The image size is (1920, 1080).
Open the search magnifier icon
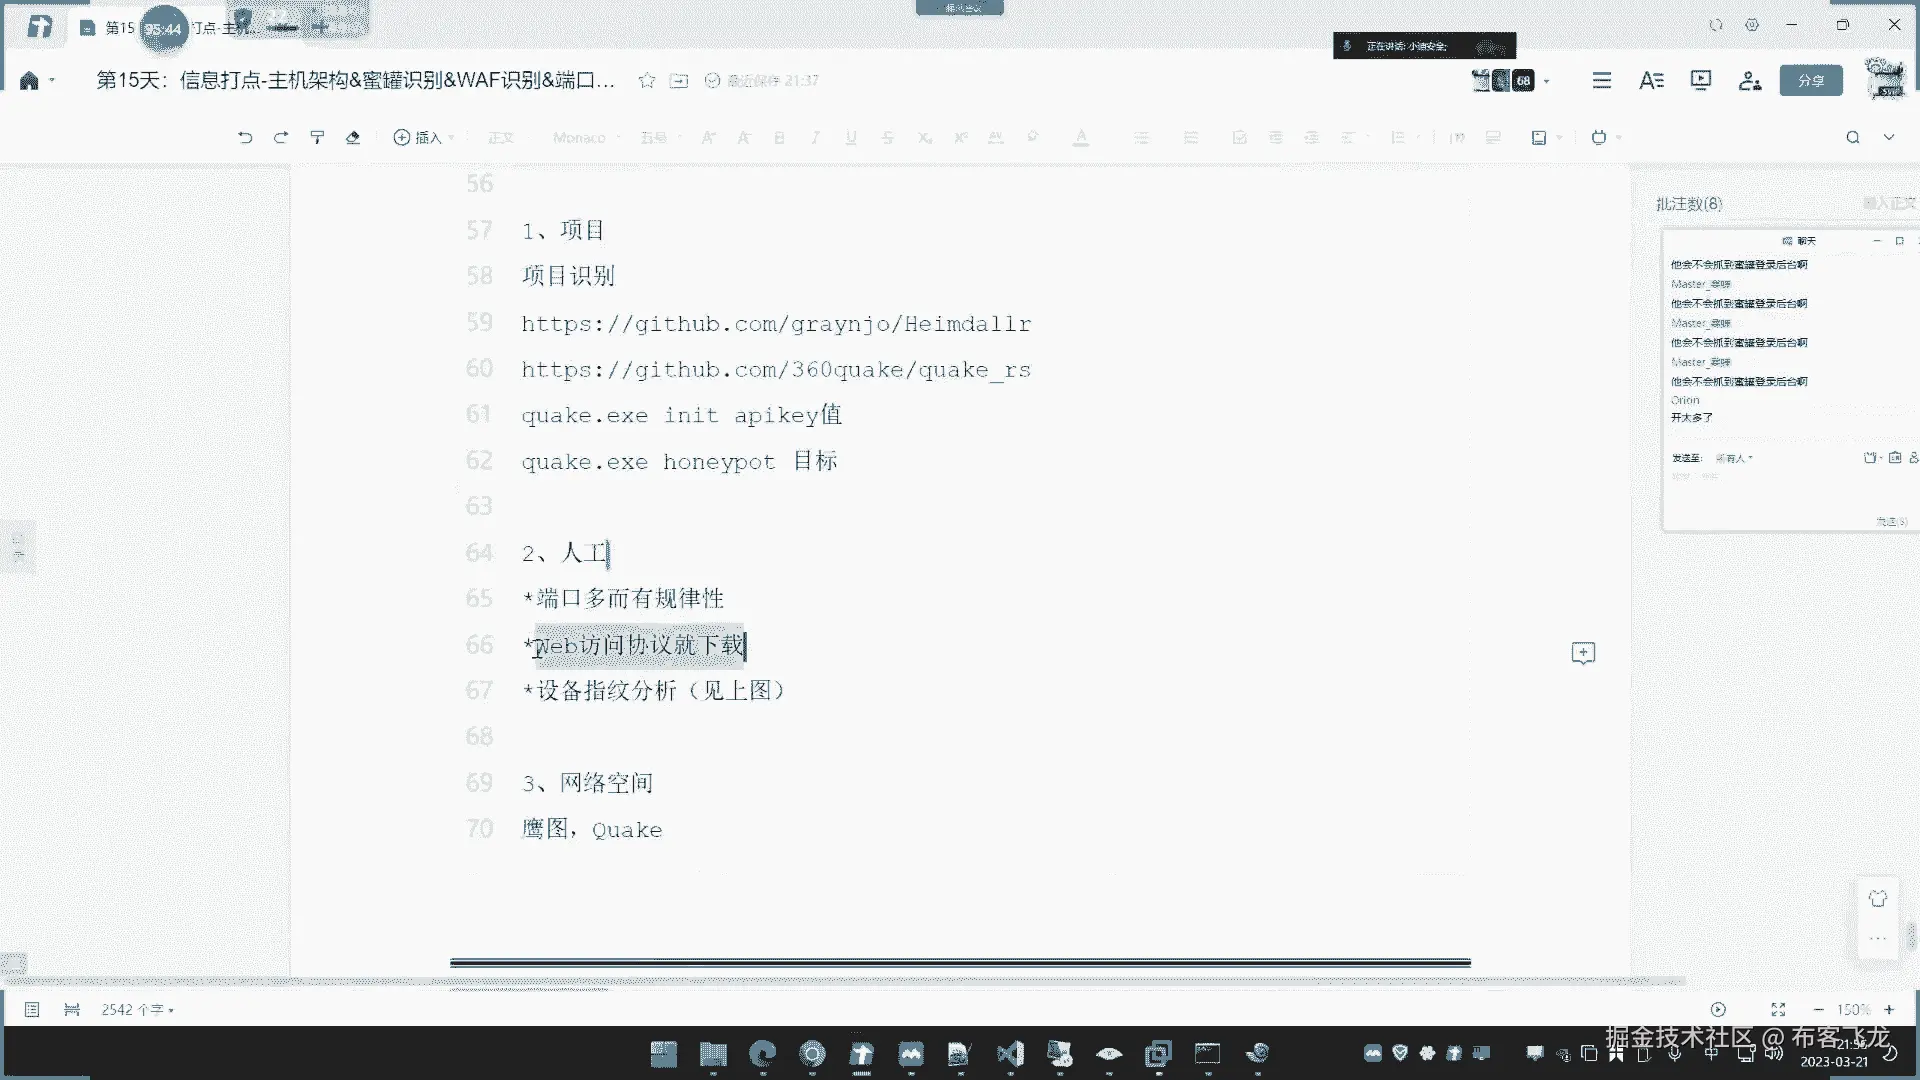tap(1853, 138)
